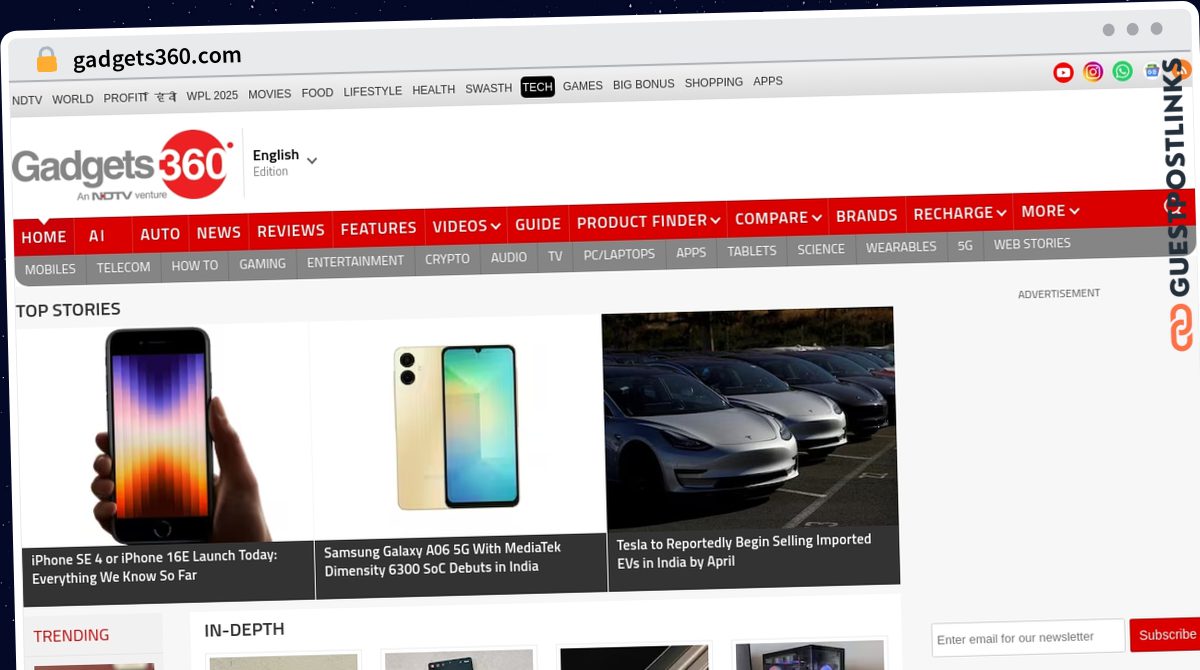Image resolution: width=1200 pixels, height=670 pixels.
Task: Click the NDTV top bar link
Action: click(x=27, y=100)
